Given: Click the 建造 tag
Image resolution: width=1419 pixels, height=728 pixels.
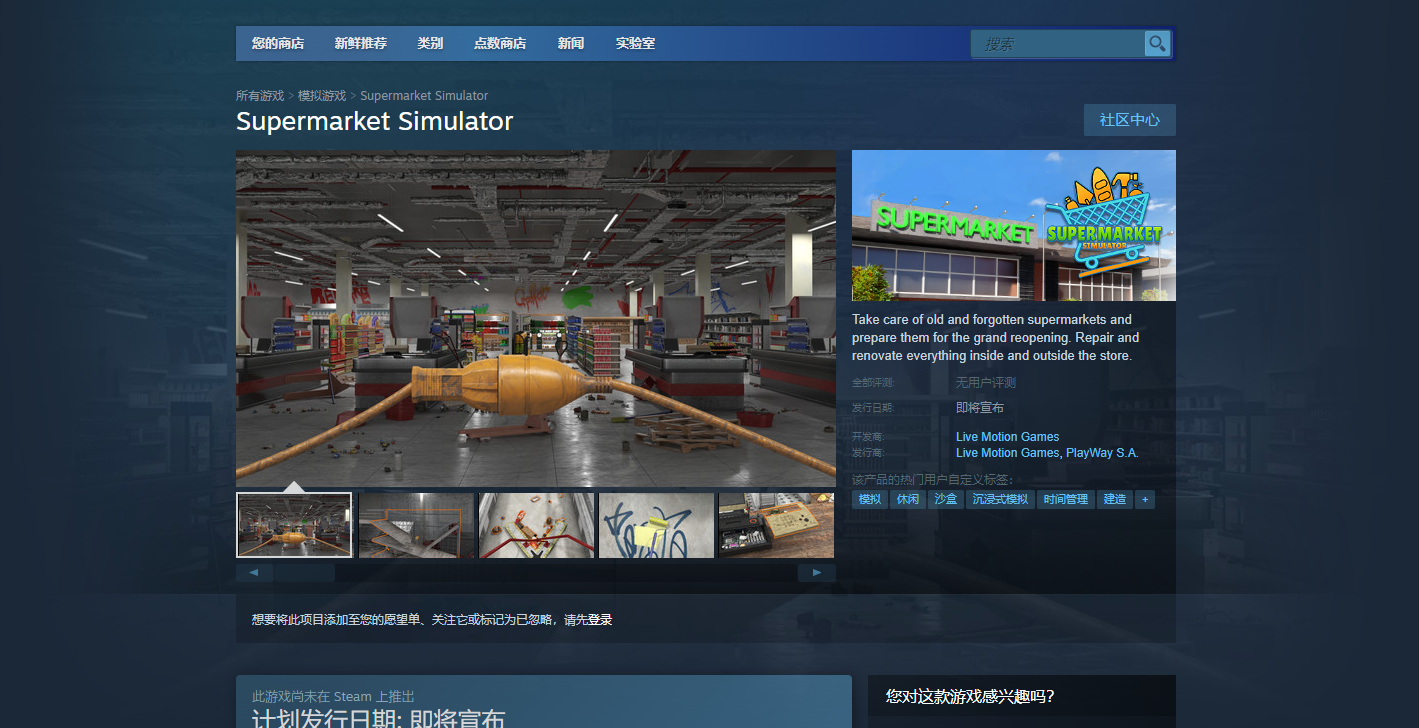Looking at the screenshot, I should pyautogui.click(x=1115, y=499).
